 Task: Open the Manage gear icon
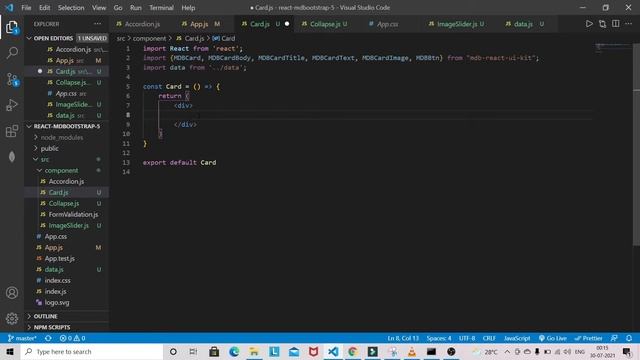pos(12,318)
